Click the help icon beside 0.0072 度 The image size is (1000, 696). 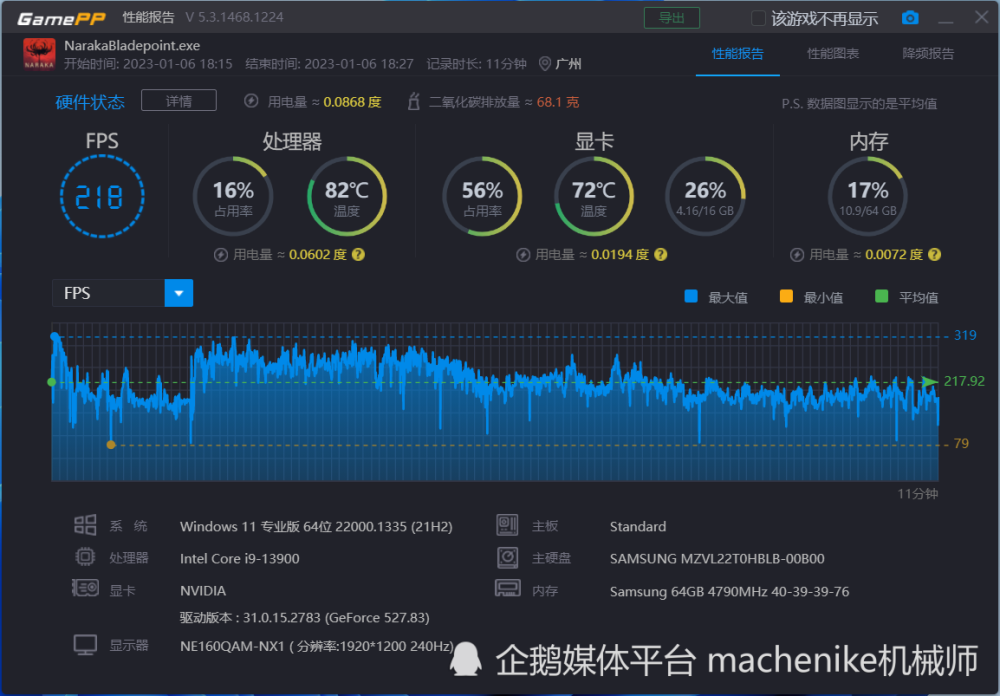(x=934, y=255)
